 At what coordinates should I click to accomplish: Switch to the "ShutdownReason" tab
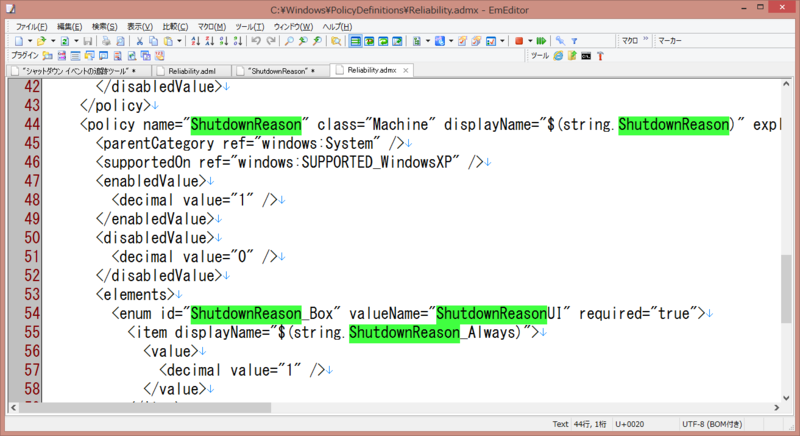pos(281,71)
